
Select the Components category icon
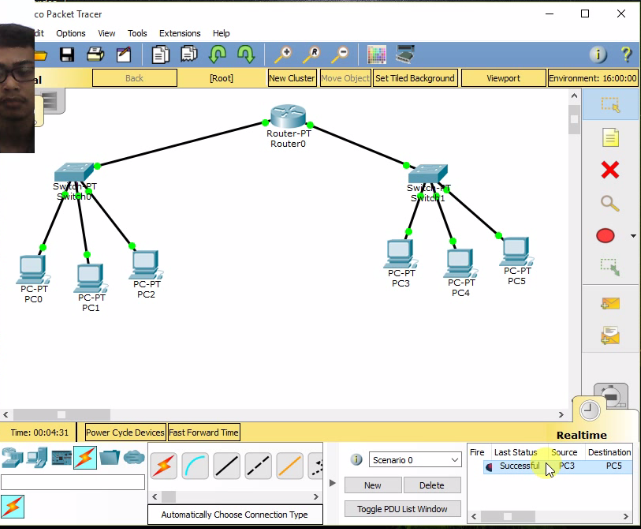(x=61, y=458)
